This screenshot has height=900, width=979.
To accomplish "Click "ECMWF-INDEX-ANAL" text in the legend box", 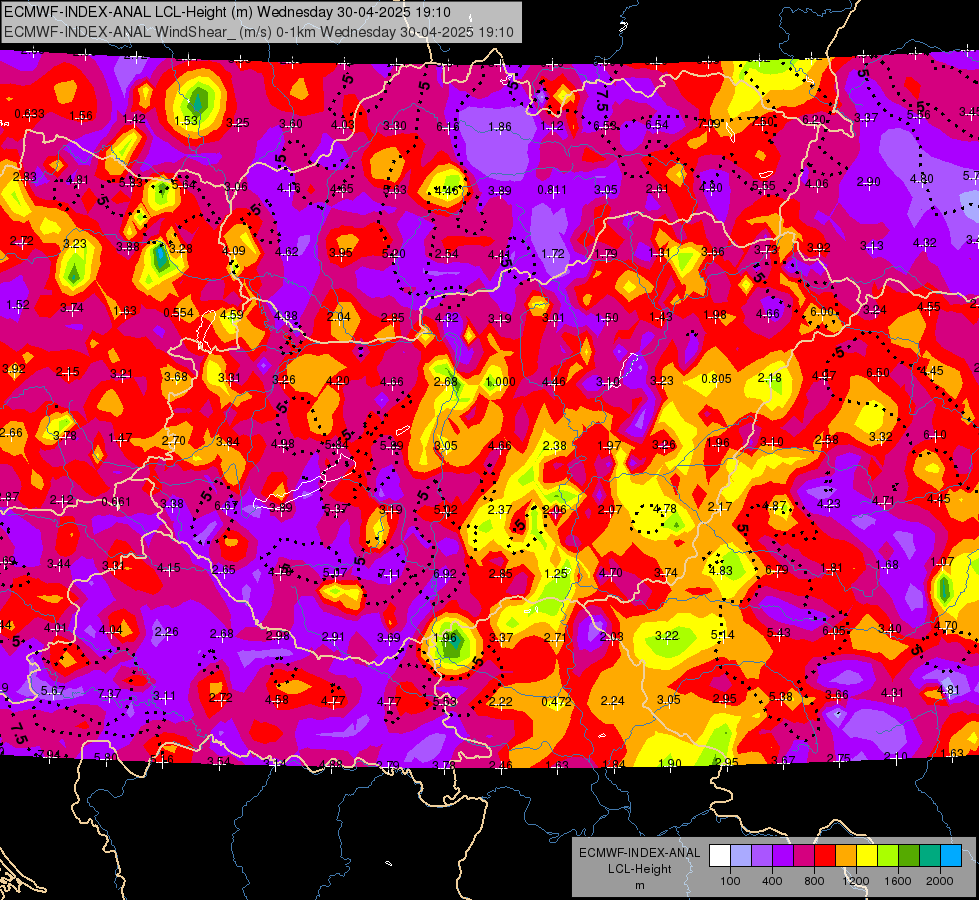I will click(x=639, y=853).
